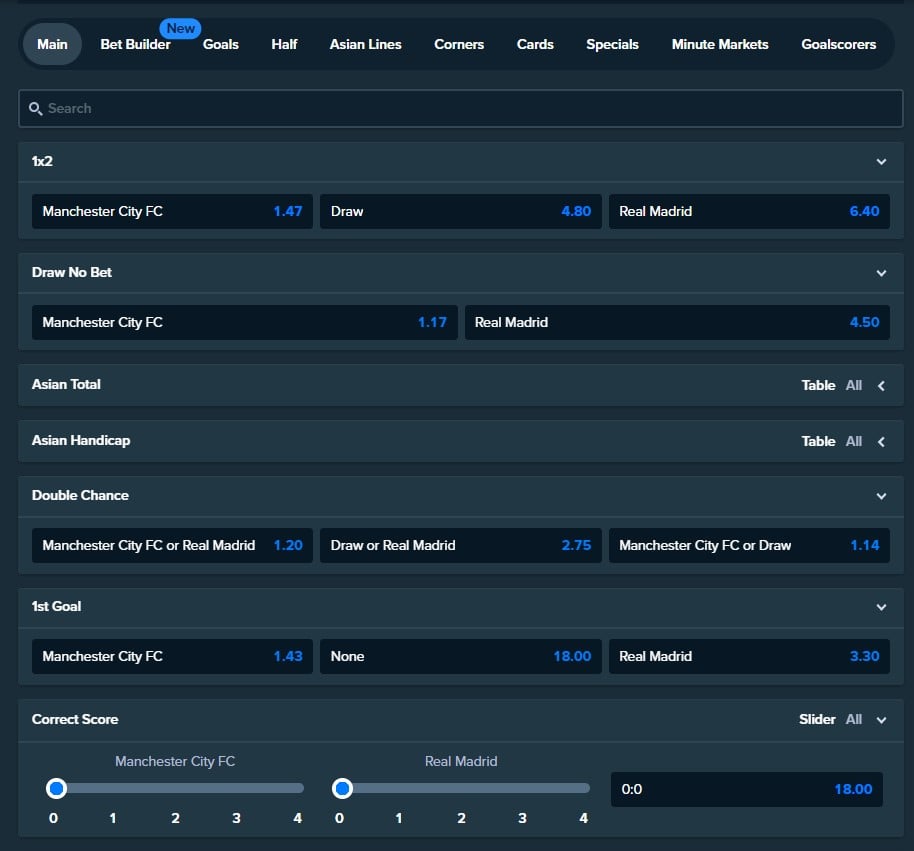The image size is (914, 851).
Task: Open the Goalscorers tab
Action: (x=838, y=44)
